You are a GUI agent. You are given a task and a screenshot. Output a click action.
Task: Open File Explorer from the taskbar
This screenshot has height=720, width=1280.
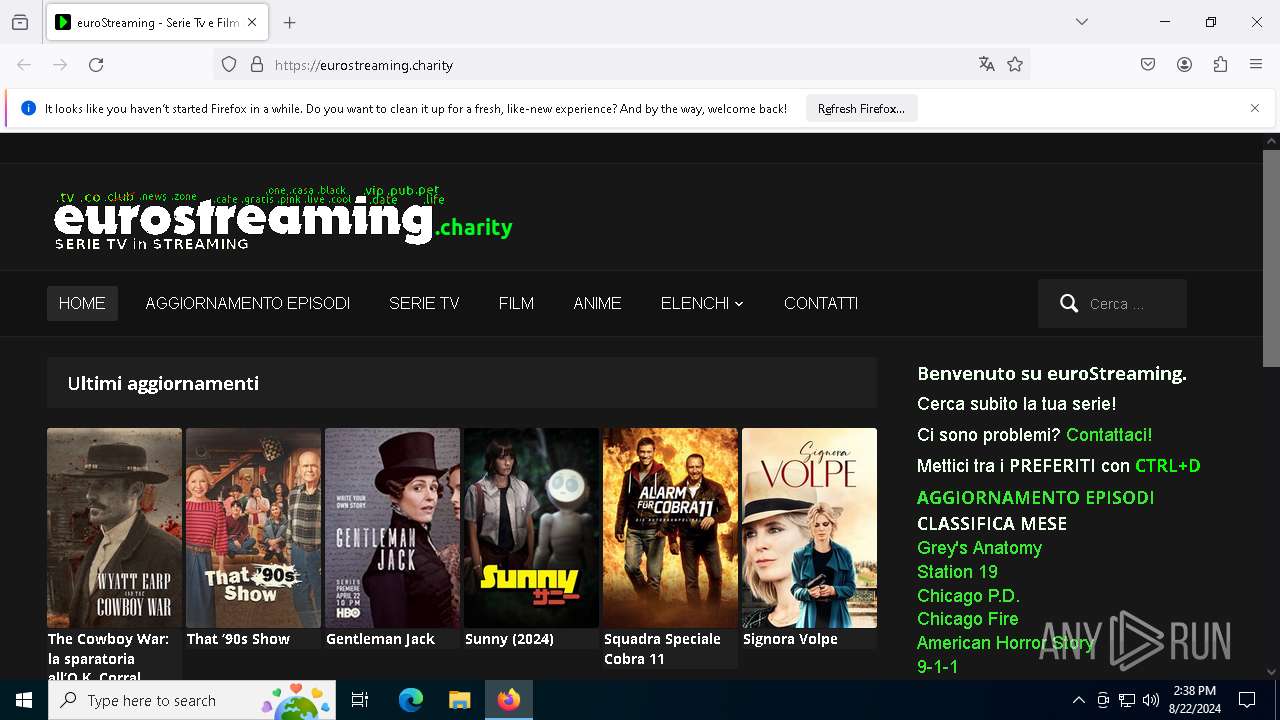(459, 700)
